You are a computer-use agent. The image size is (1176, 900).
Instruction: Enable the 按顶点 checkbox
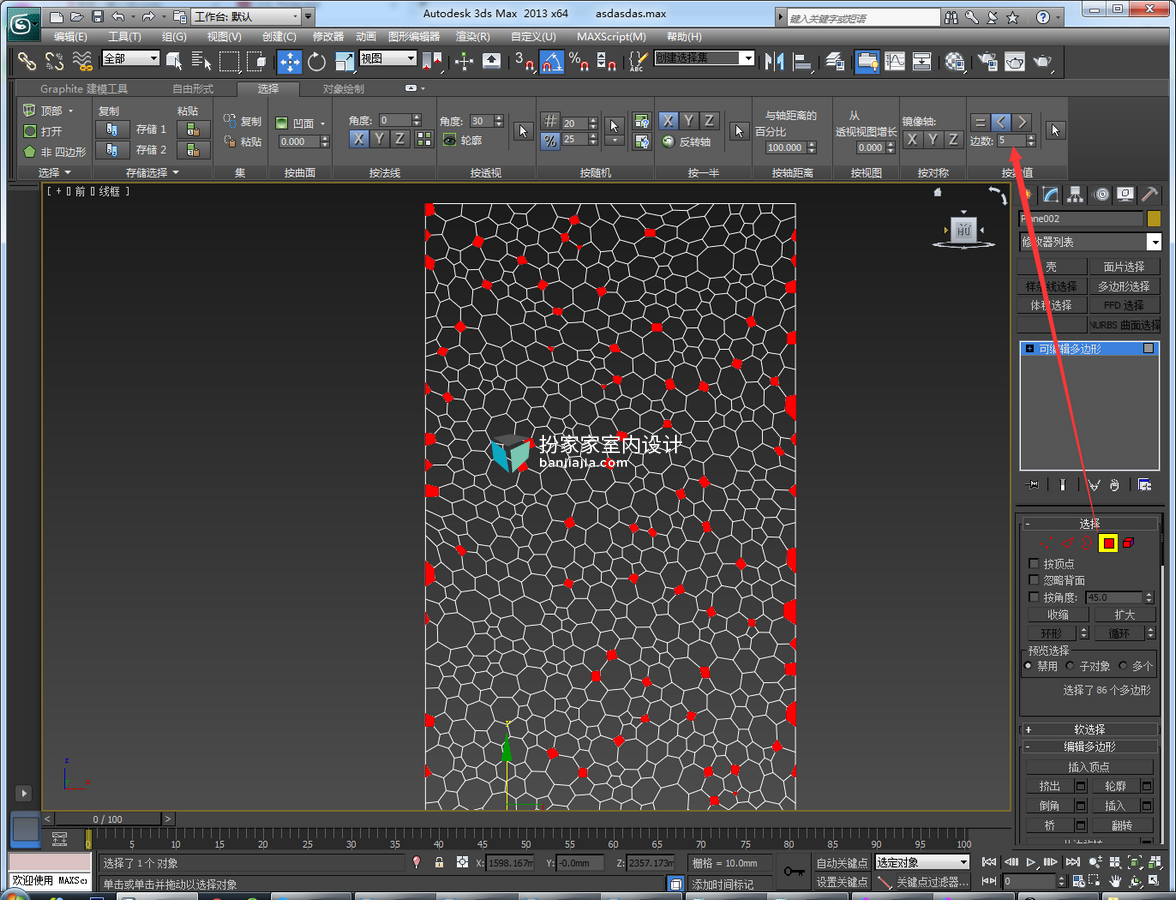pos(1034,563)
